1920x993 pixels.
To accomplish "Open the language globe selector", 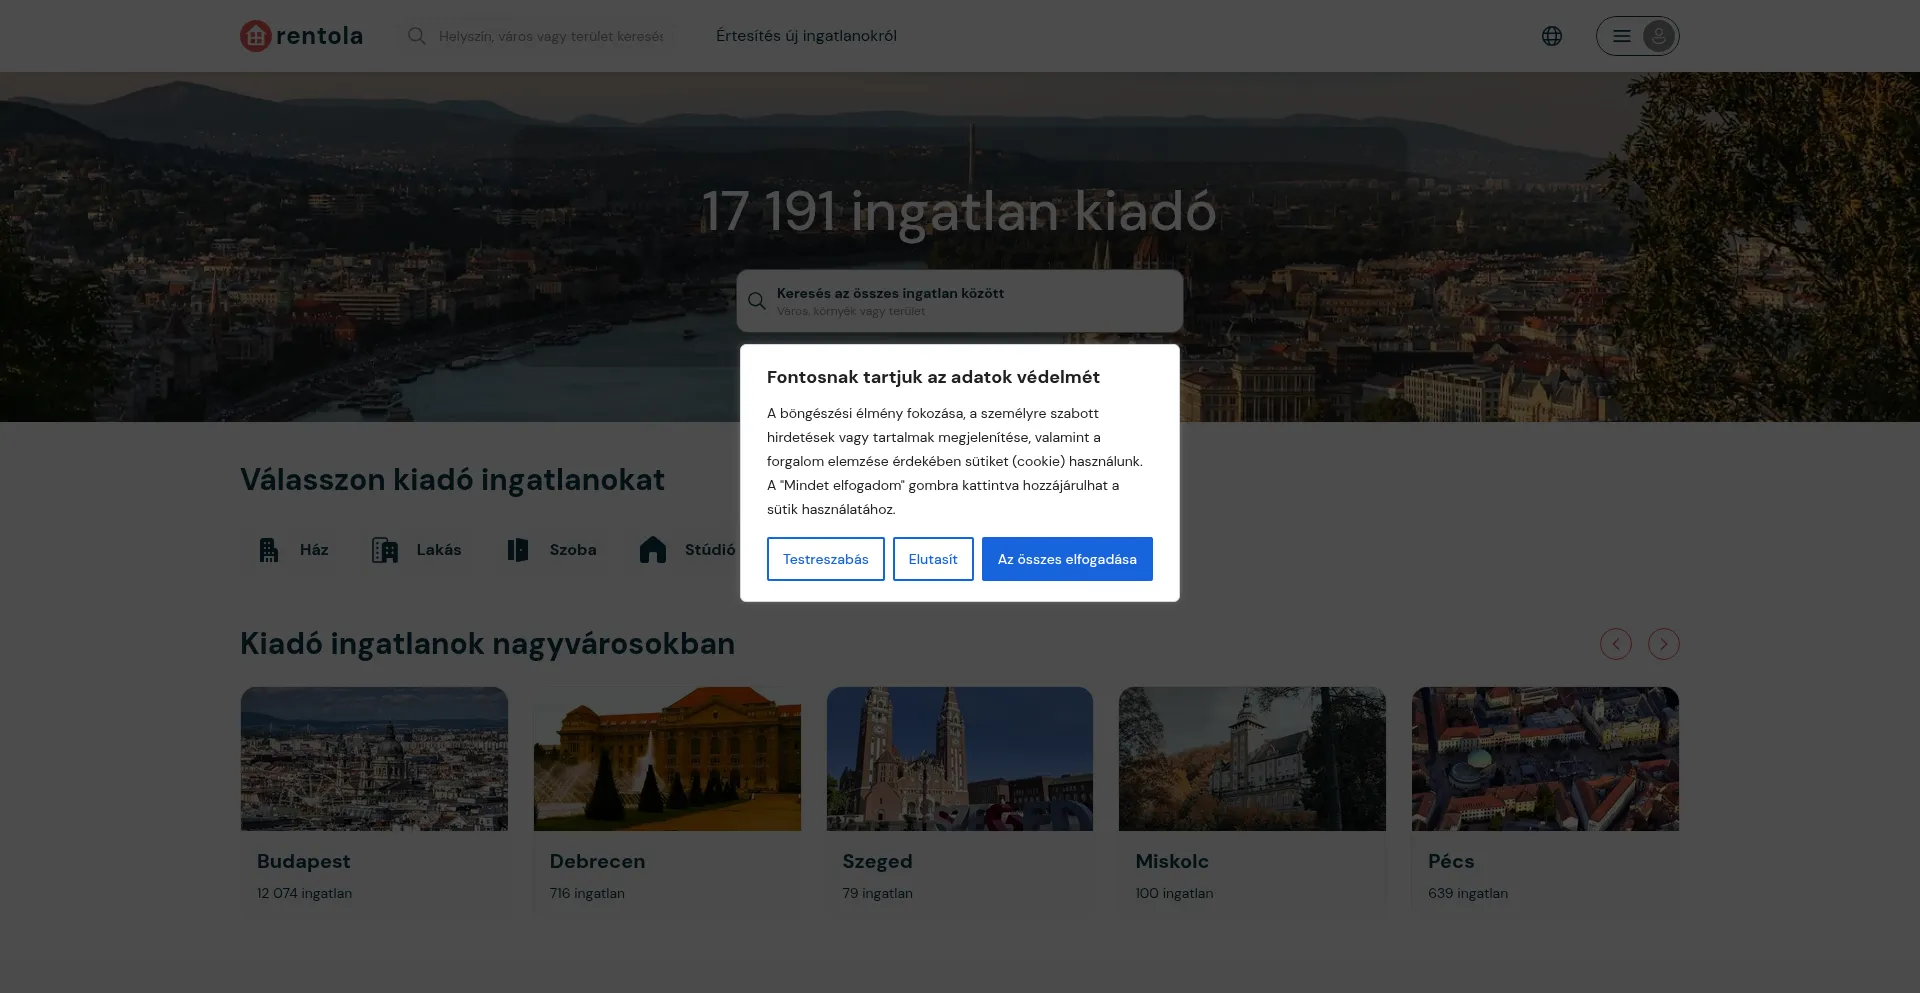I will click(1551, 36).
